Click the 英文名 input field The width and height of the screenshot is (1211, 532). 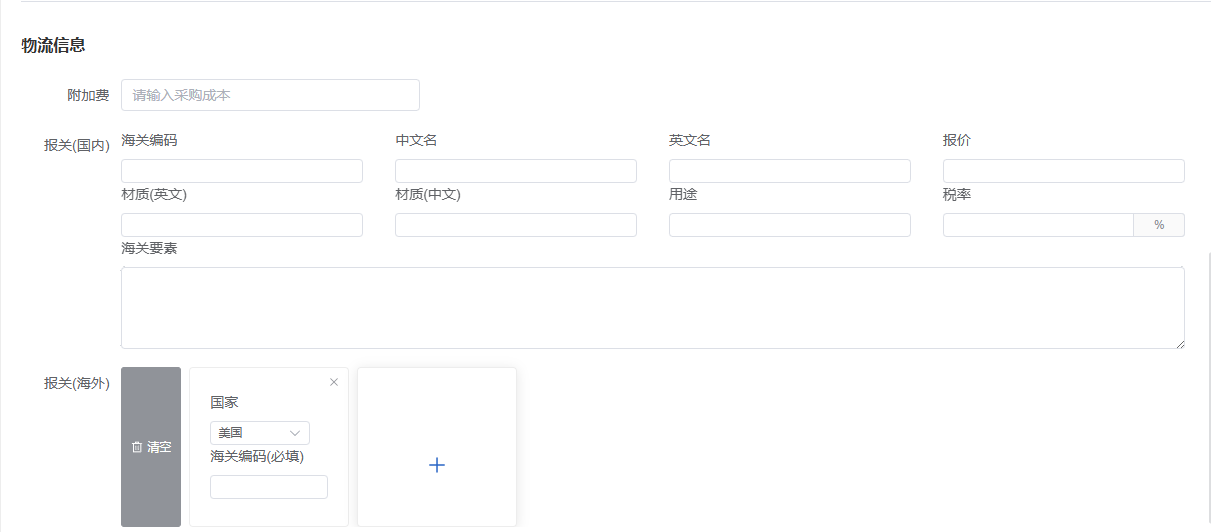(x=790, y=171)
